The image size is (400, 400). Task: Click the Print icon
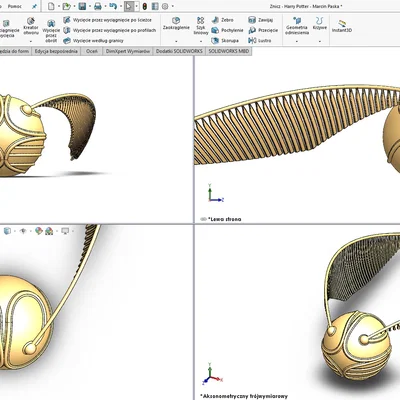pyautogui.click(x=98, y=6)
